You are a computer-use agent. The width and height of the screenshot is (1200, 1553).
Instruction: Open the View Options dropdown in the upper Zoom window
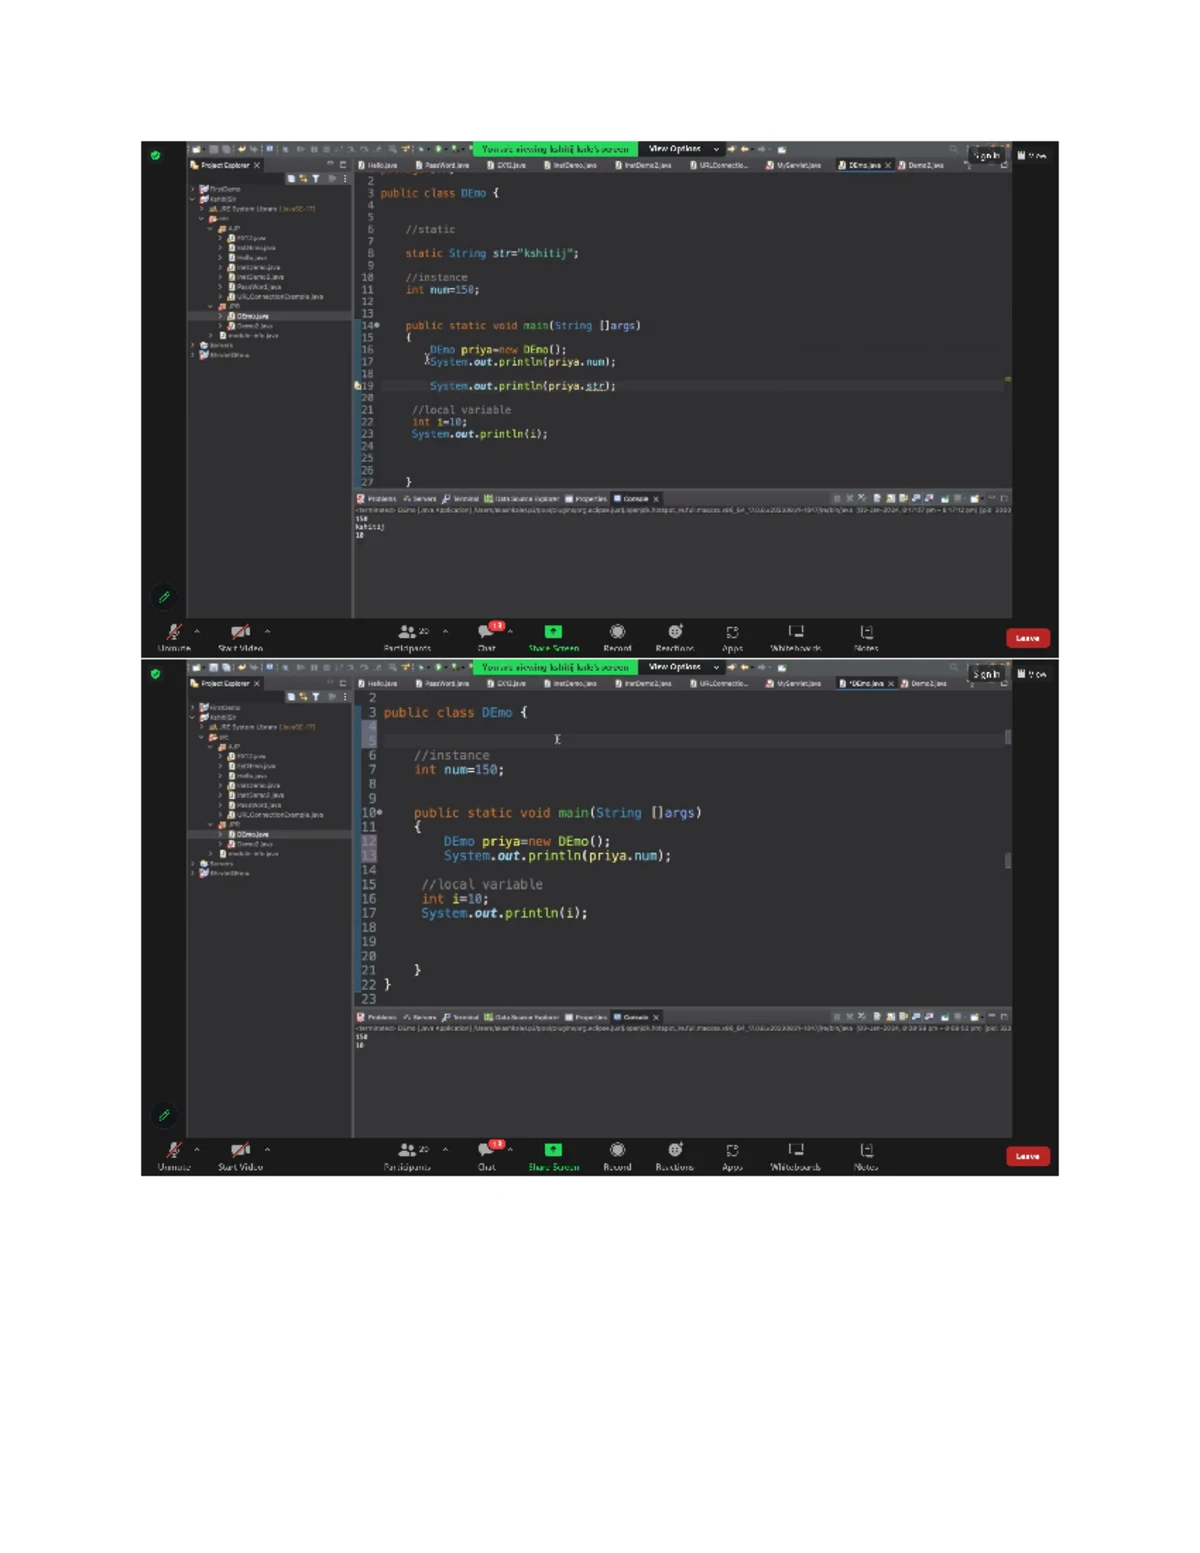click(684, 149)
